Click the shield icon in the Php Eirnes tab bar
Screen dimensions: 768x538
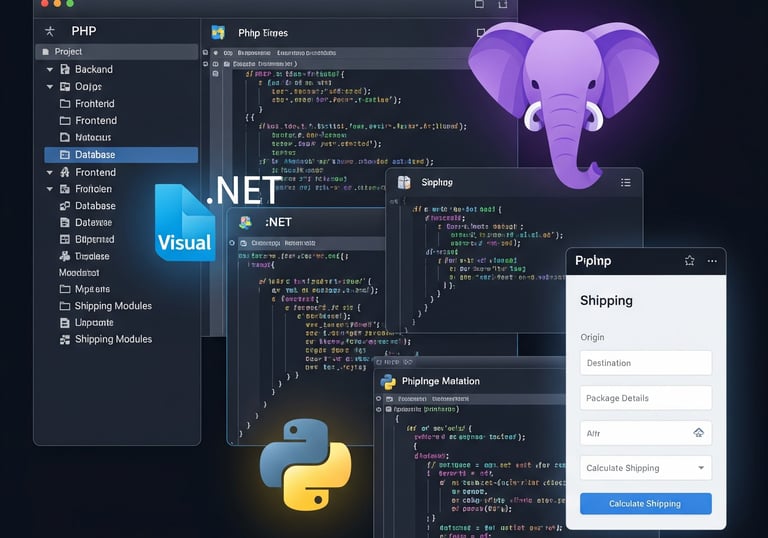tap(216, 53)
